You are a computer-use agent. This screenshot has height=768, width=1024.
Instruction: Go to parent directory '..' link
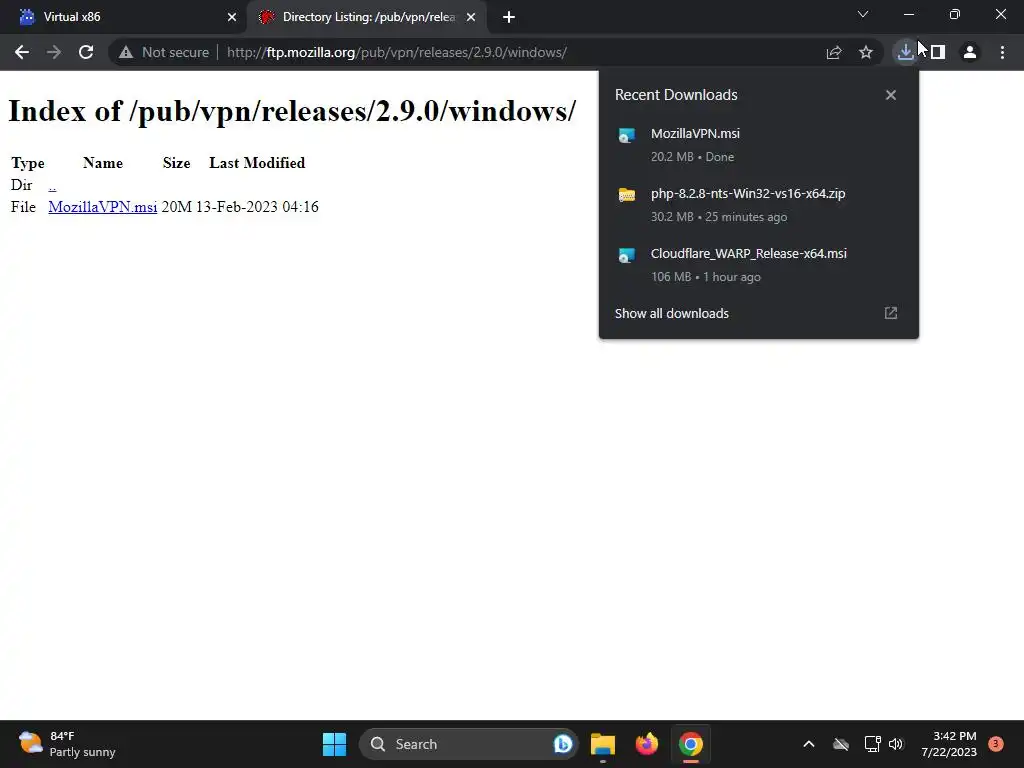pyautogui.click(x=52, y=185)
